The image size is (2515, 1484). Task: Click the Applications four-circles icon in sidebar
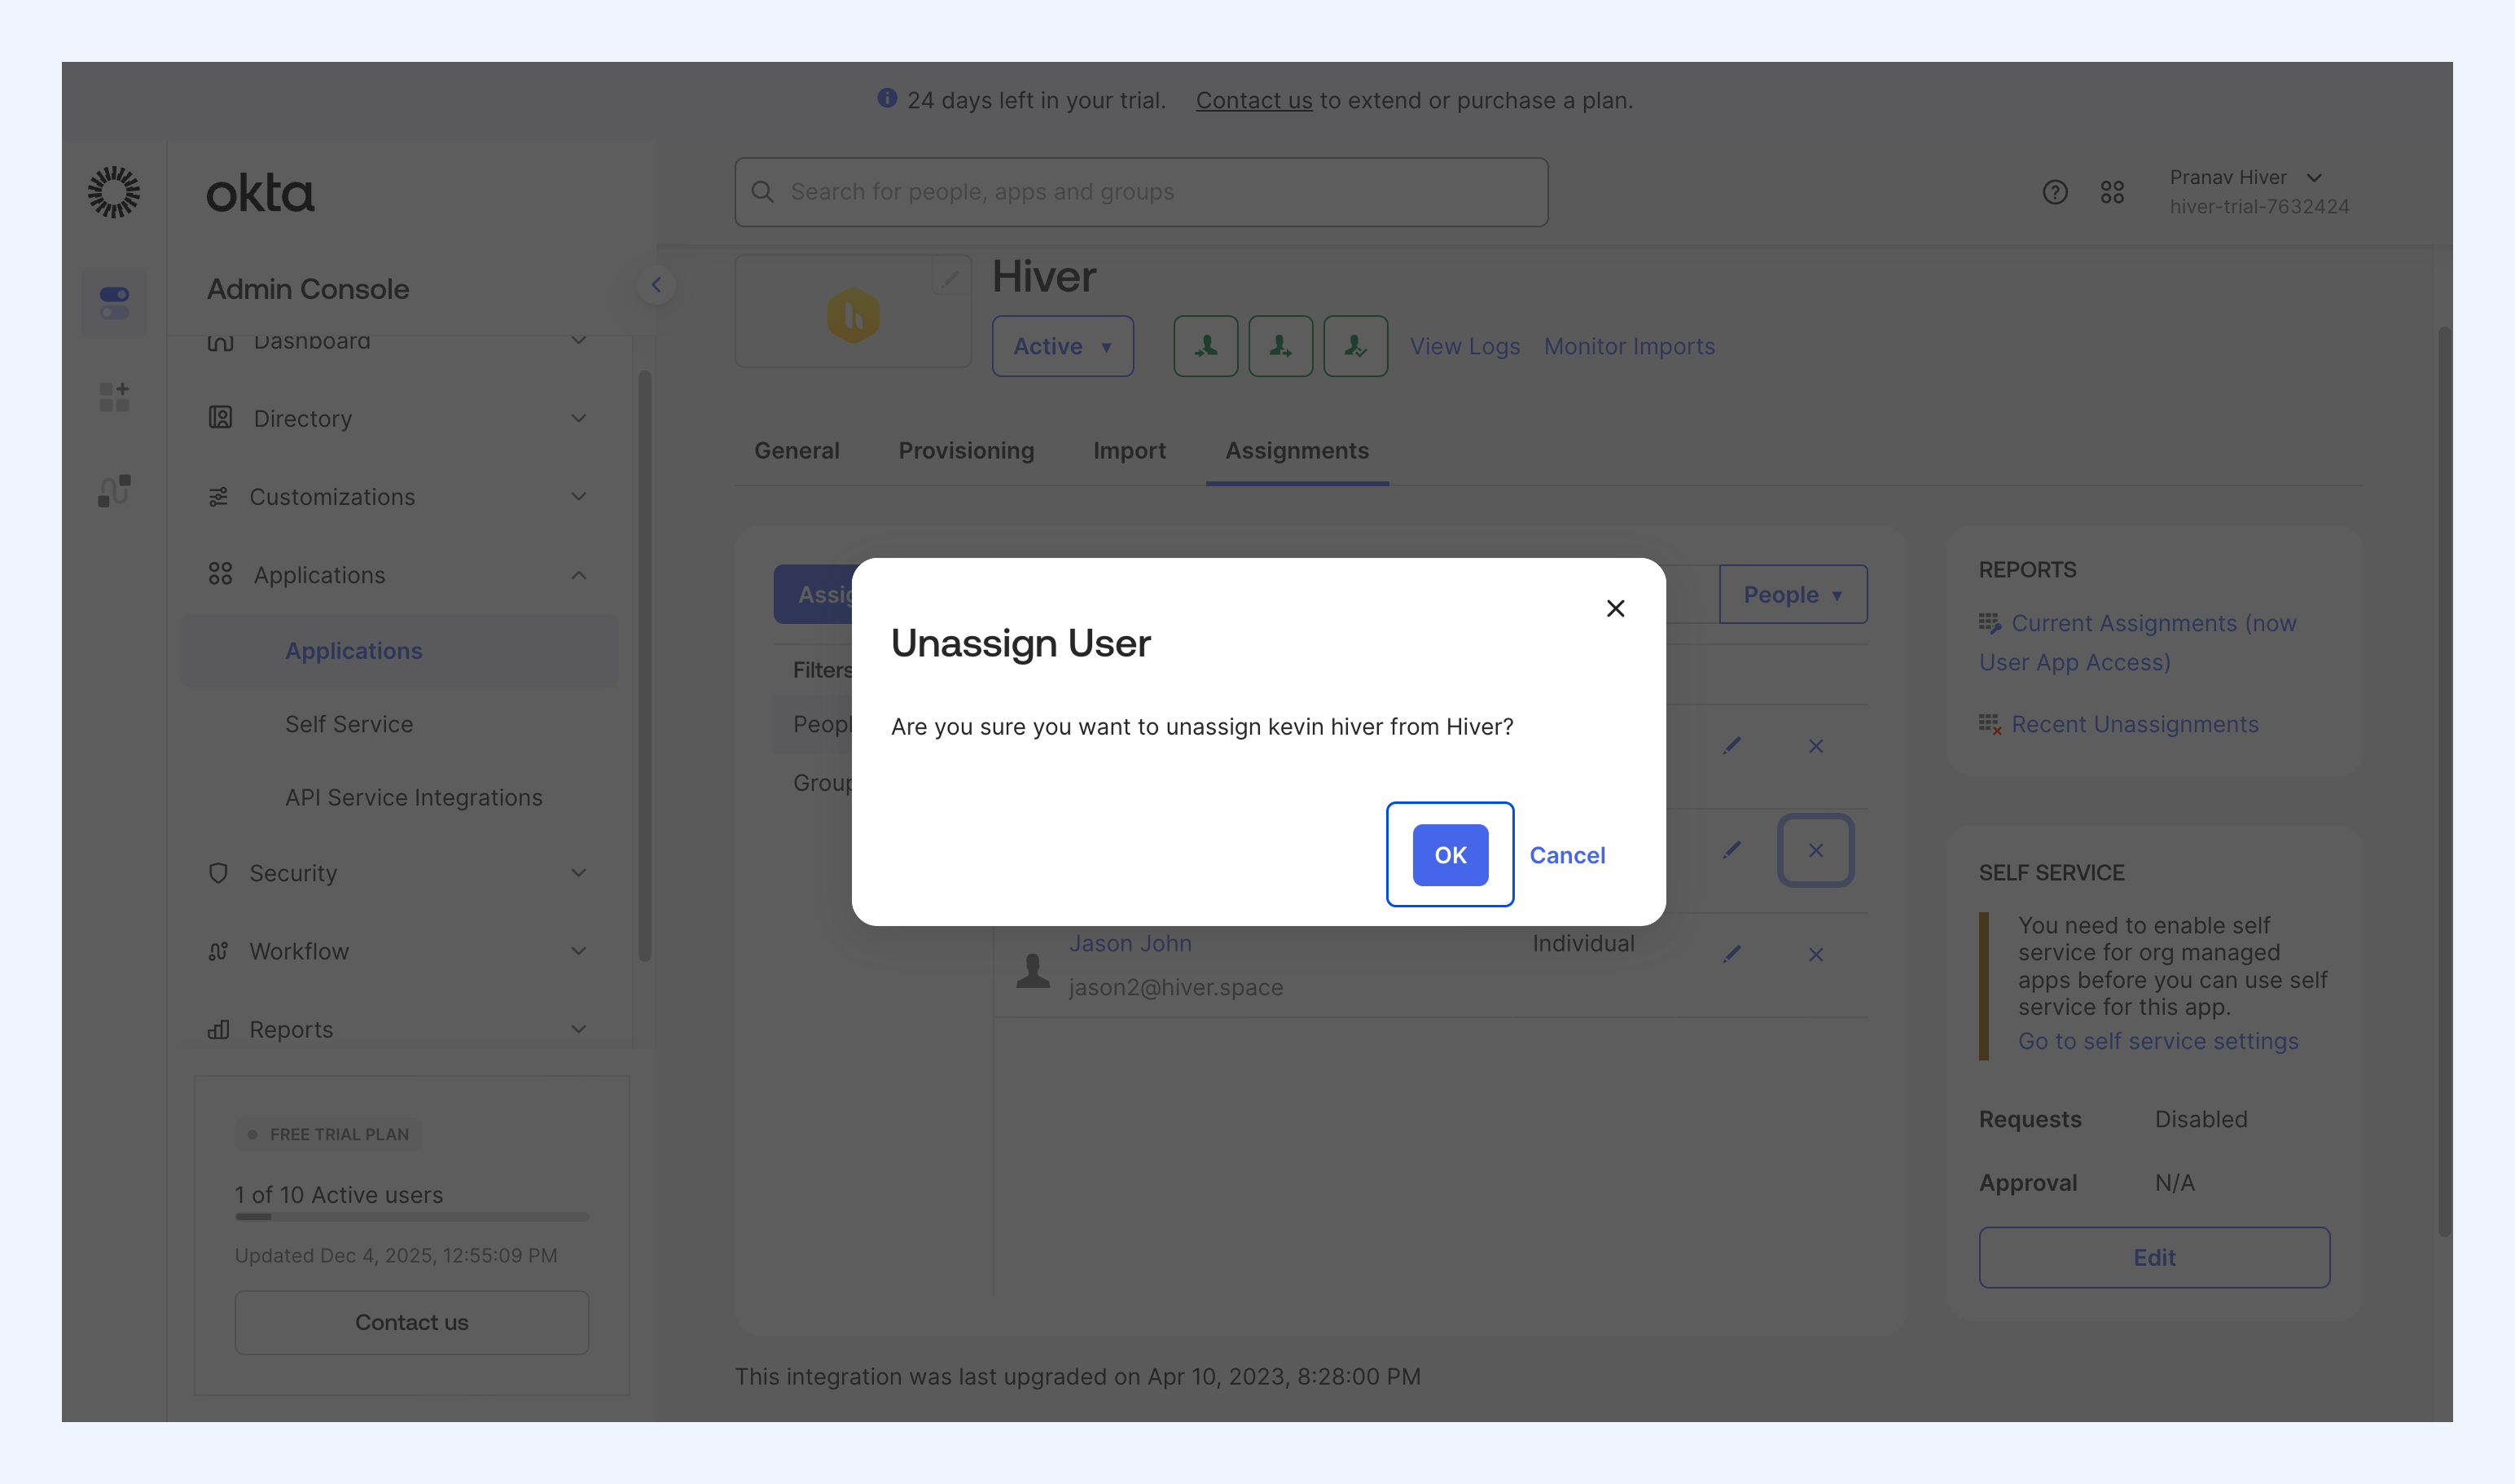[220, 574]
